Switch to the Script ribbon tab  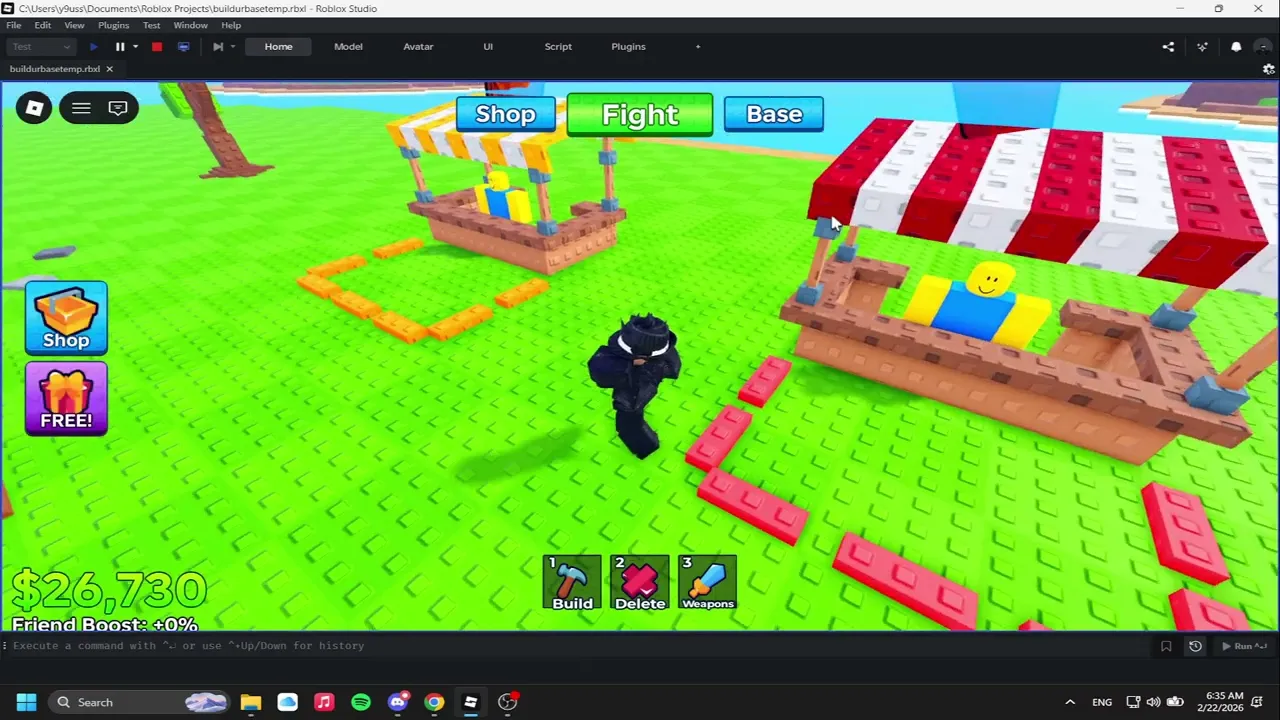click(x=558, y=46)
